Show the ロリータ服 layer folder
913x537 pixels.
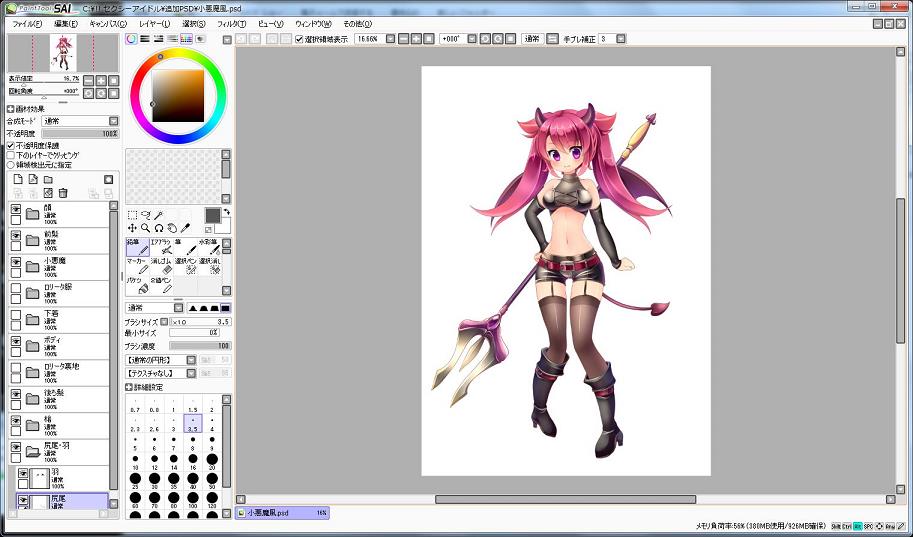16,292
